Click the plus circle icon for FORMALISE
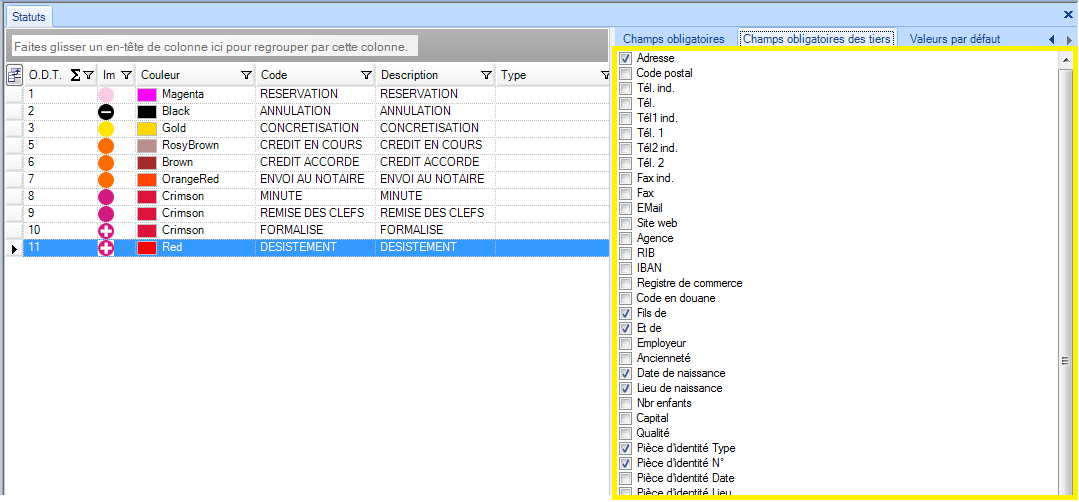Screen dimensions: 1079x502 click(x=106, y=231)
